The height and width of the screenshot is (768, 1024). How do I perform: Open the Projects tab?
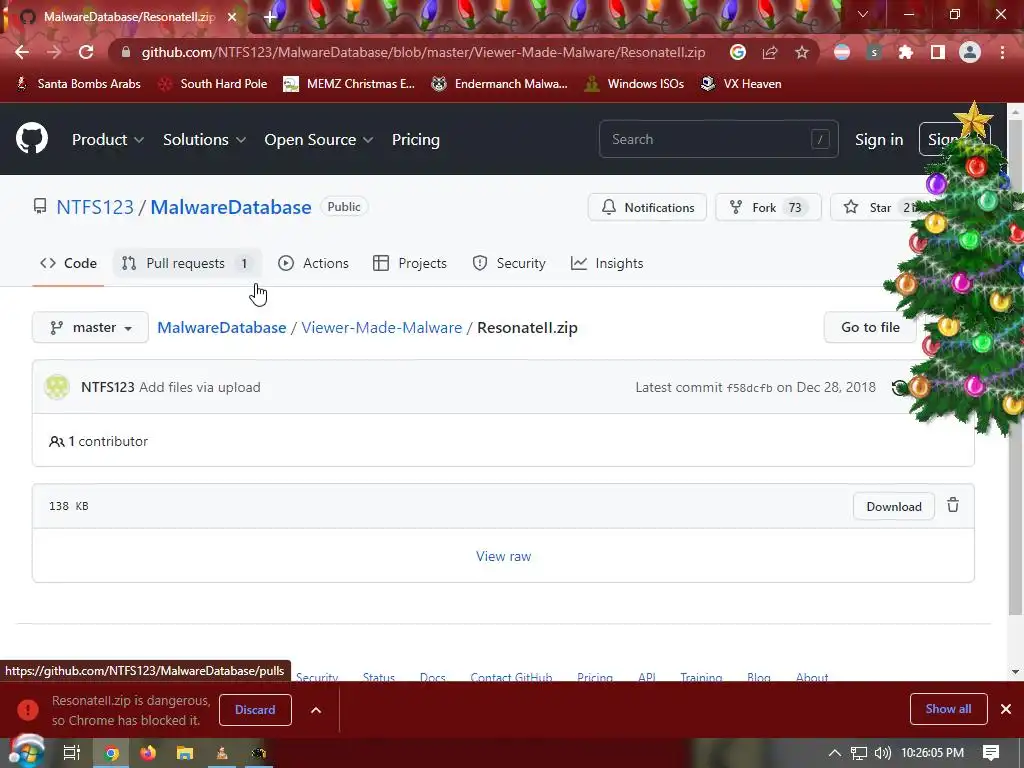[409, 263]
